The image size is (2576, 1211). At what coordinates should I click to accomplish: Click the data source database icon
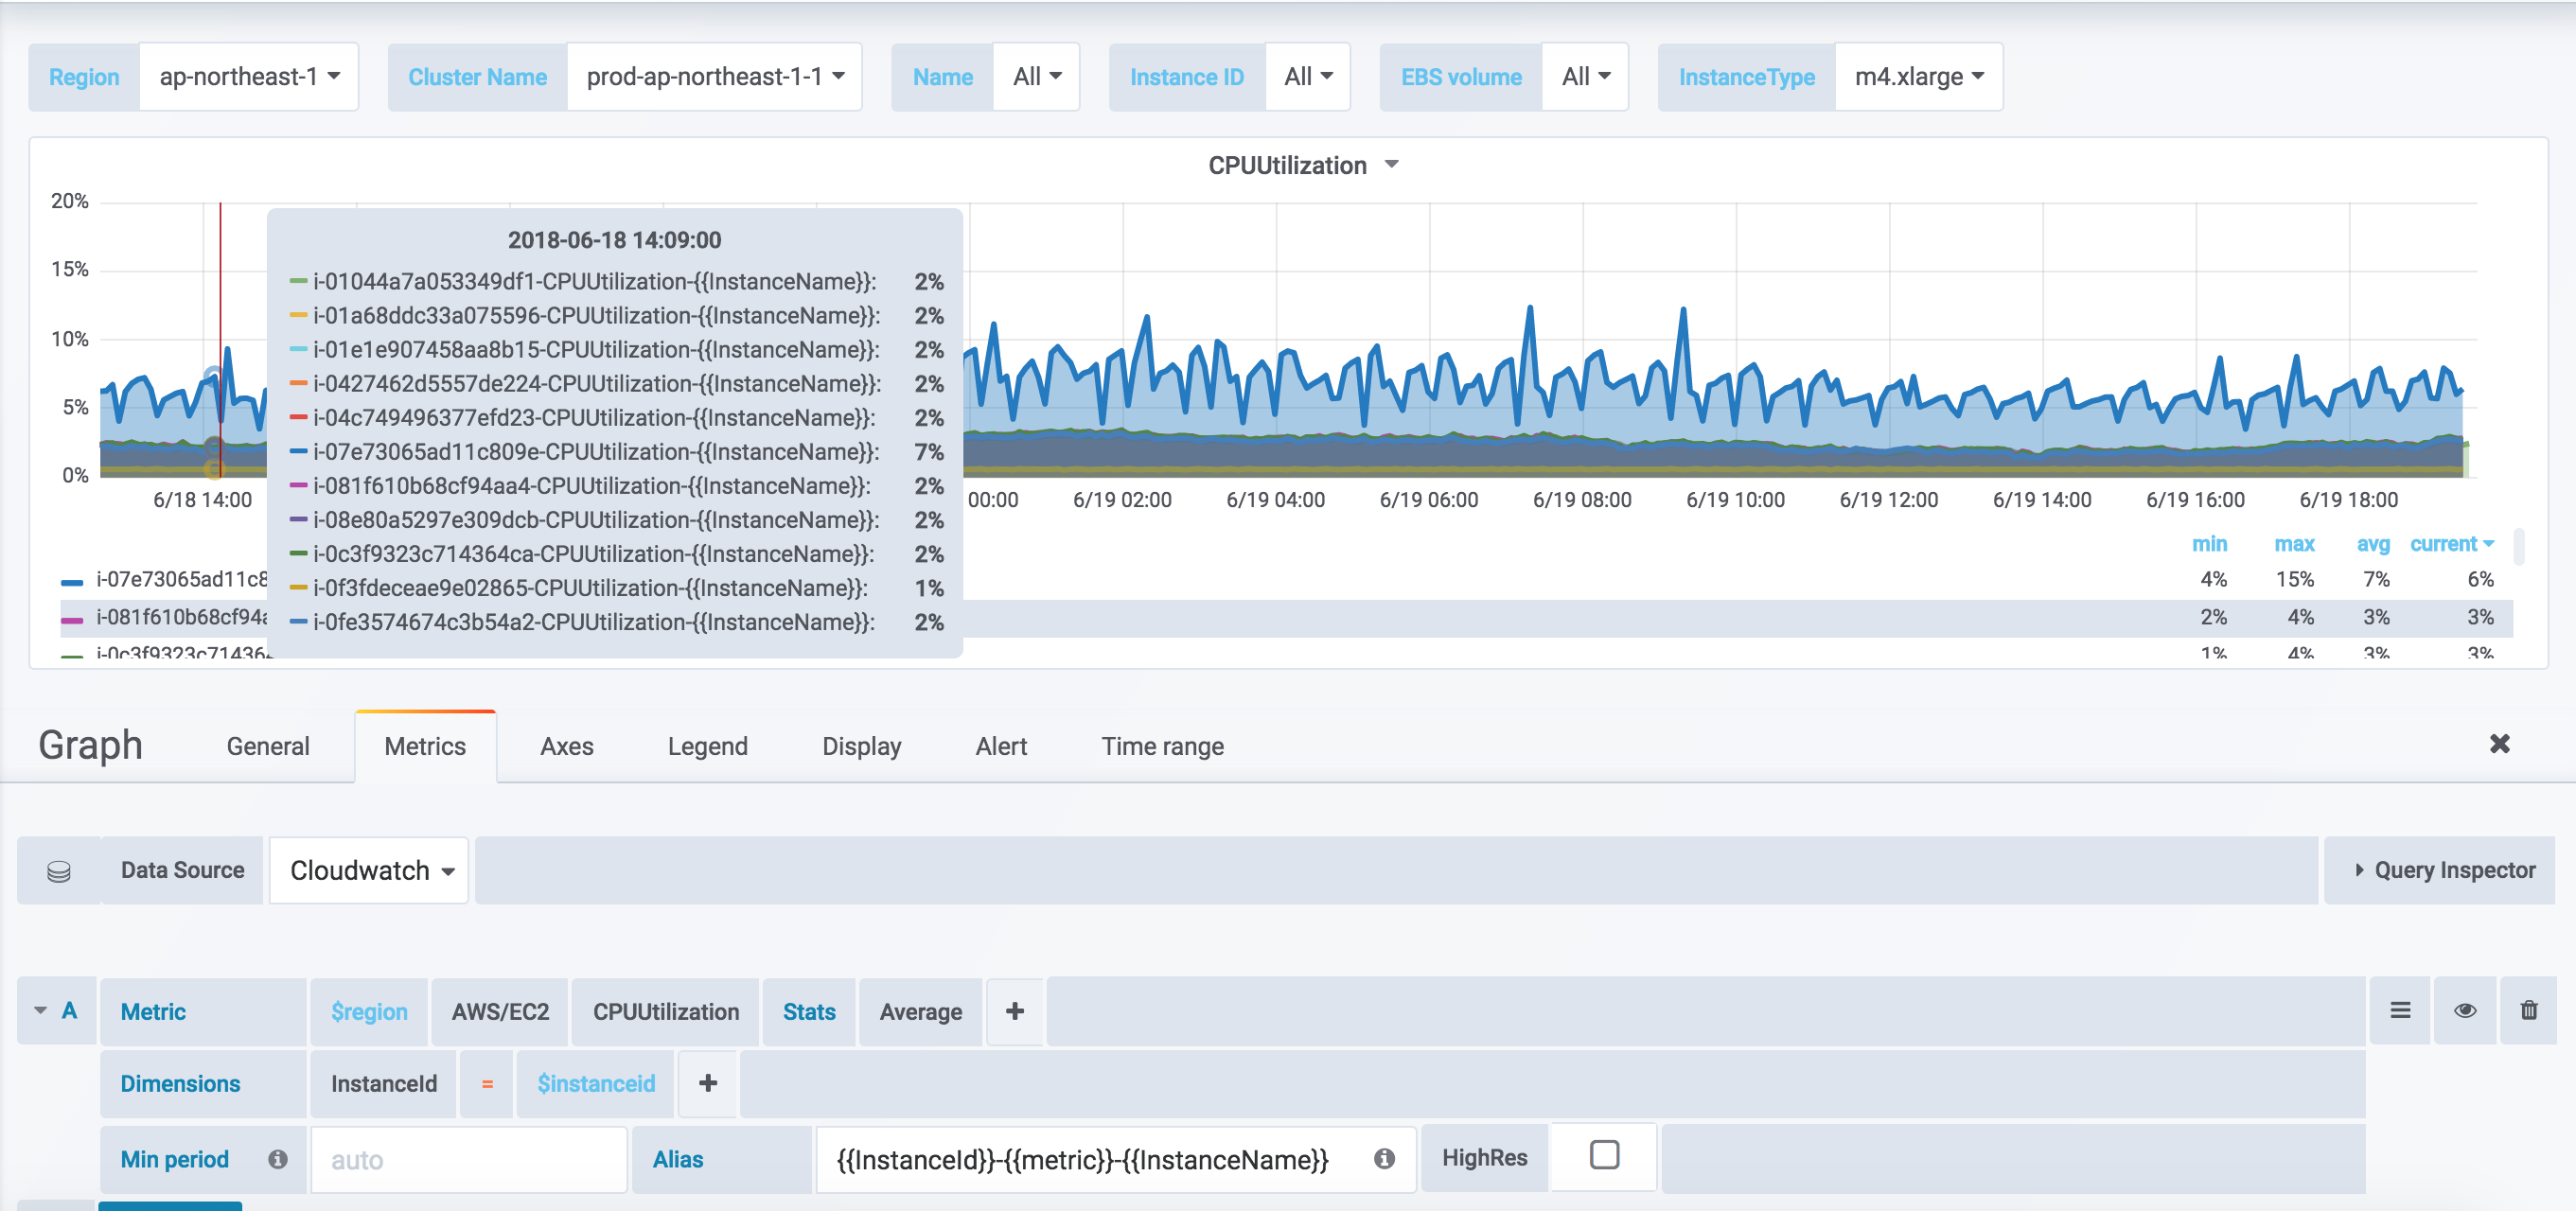[59, 871]
